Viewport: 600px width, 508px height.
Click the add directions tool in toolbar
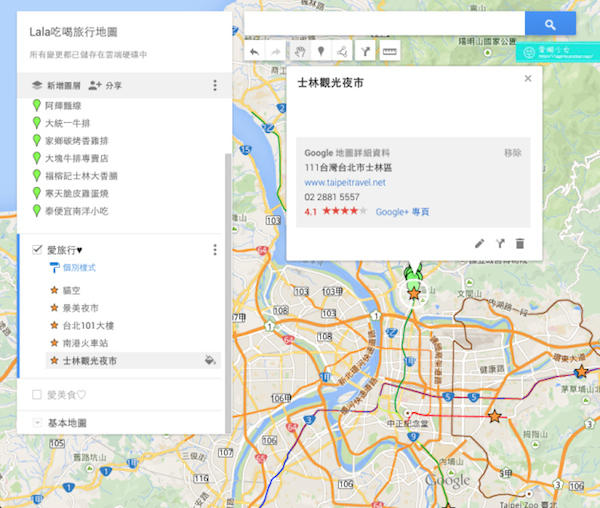click(364, 50)
